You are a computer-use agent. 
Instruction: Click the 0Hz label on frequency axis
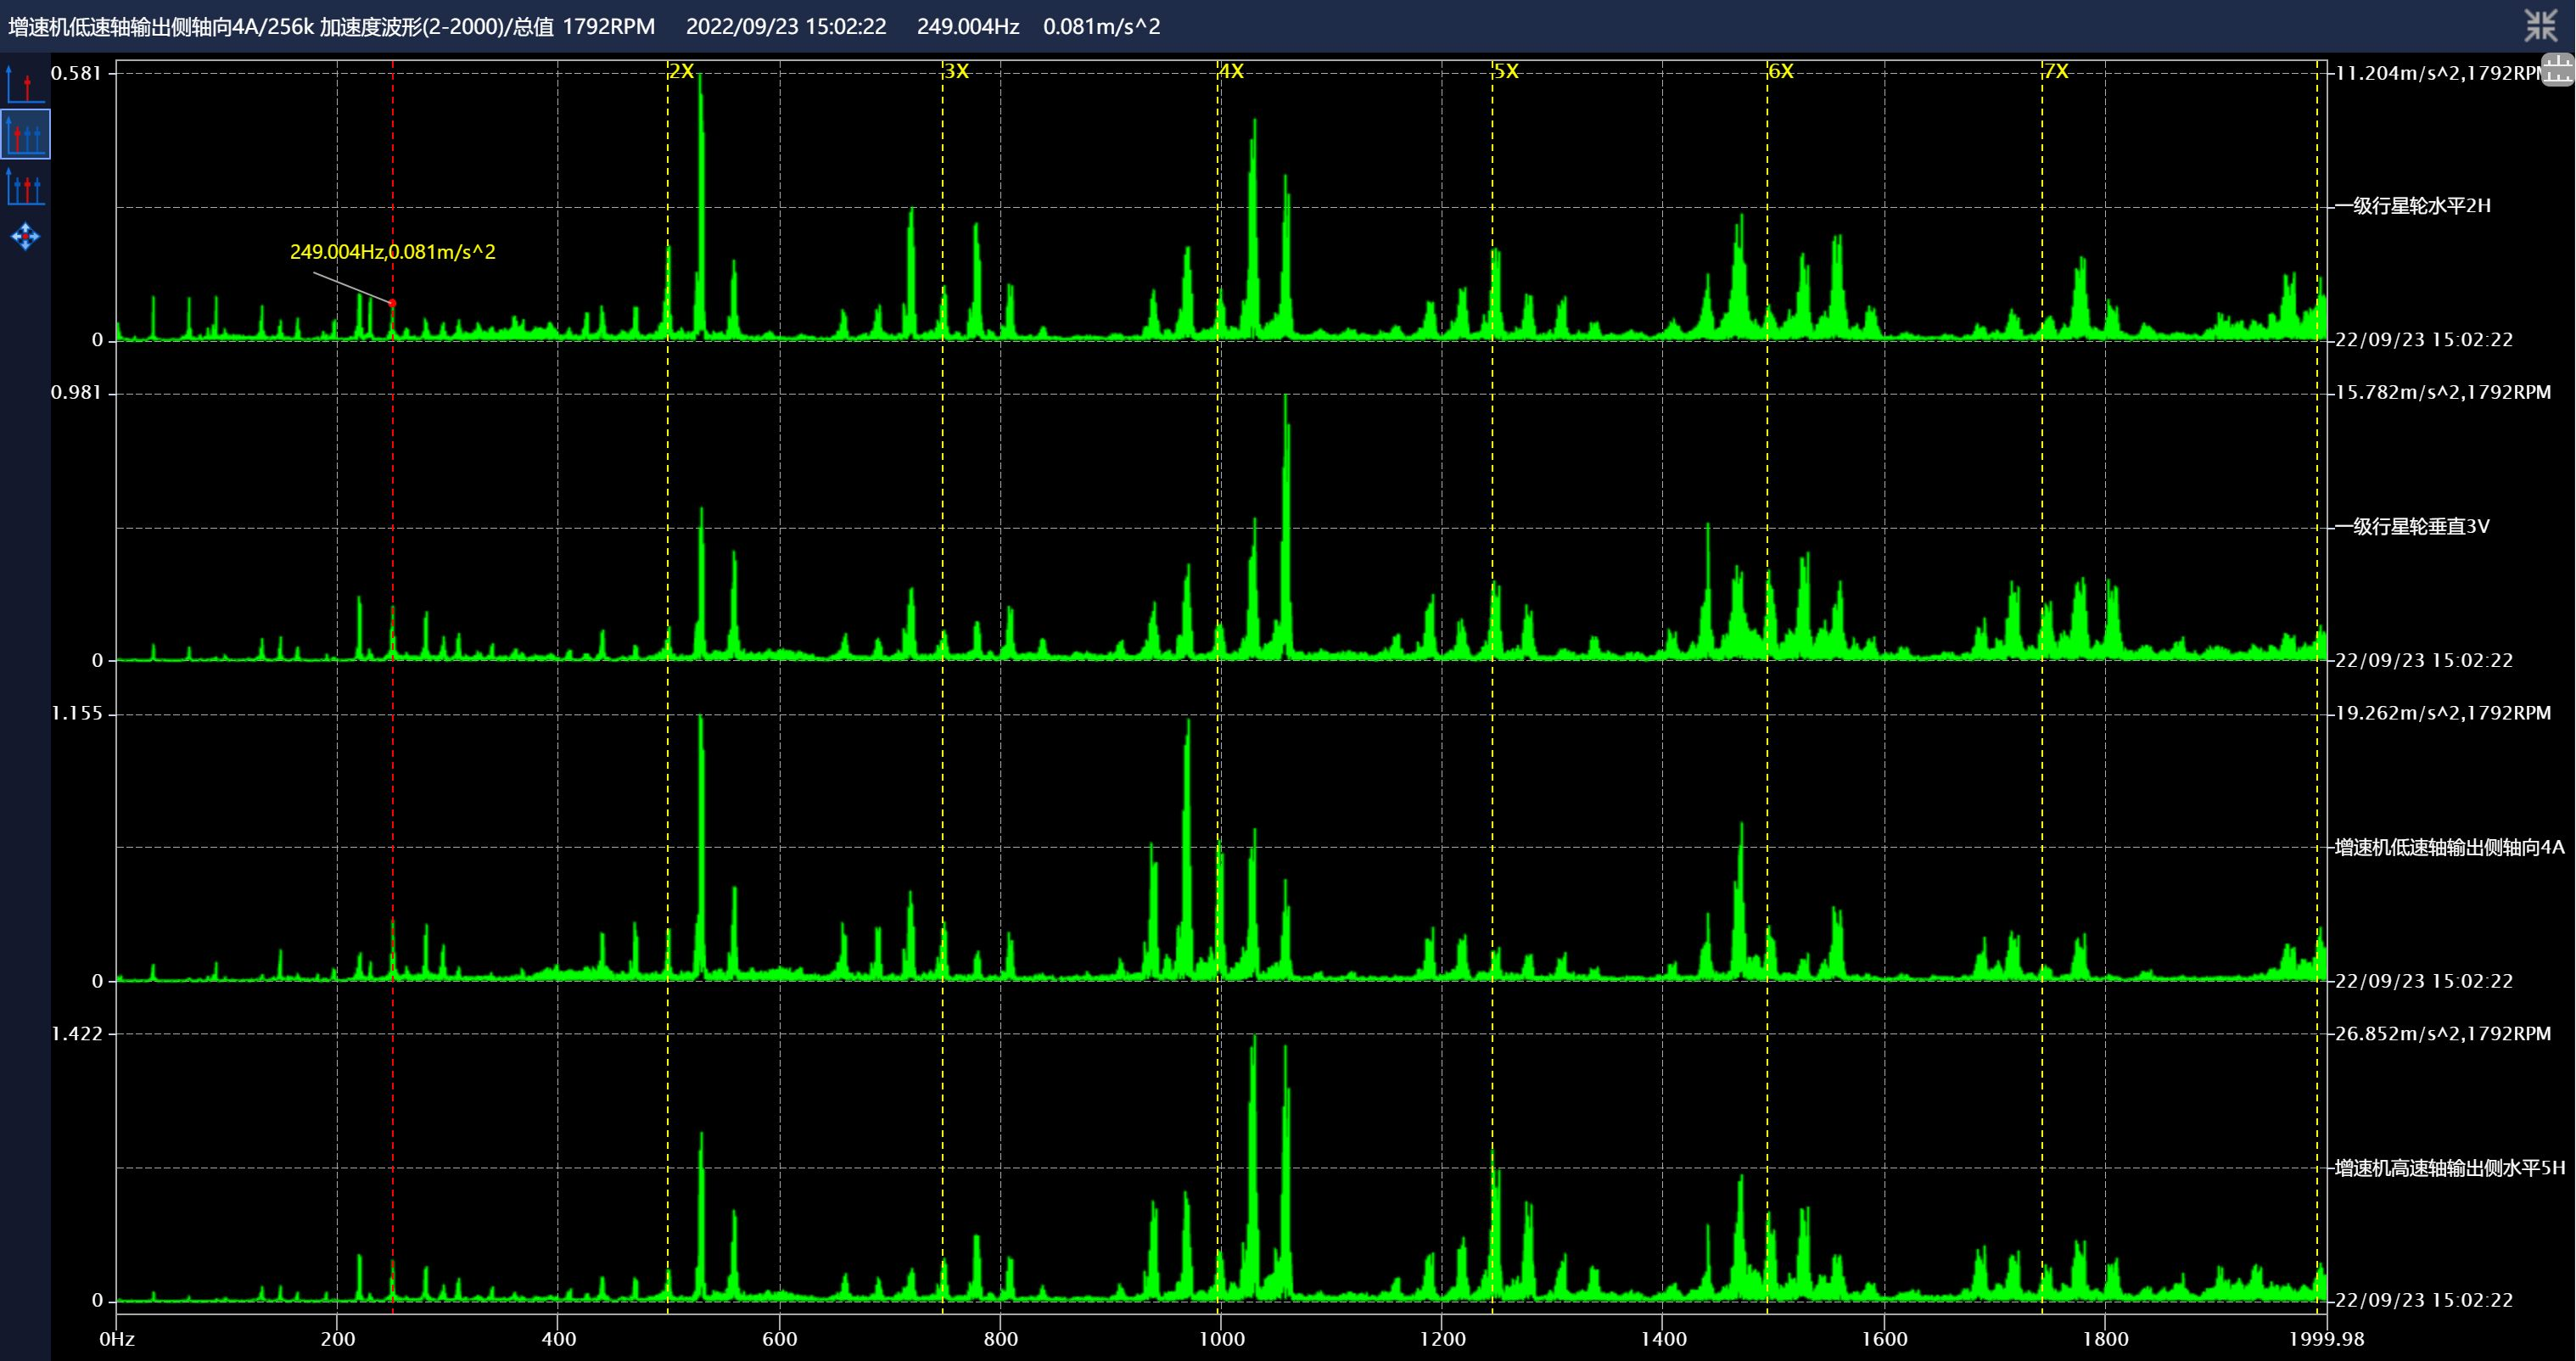pos(117,1338)
